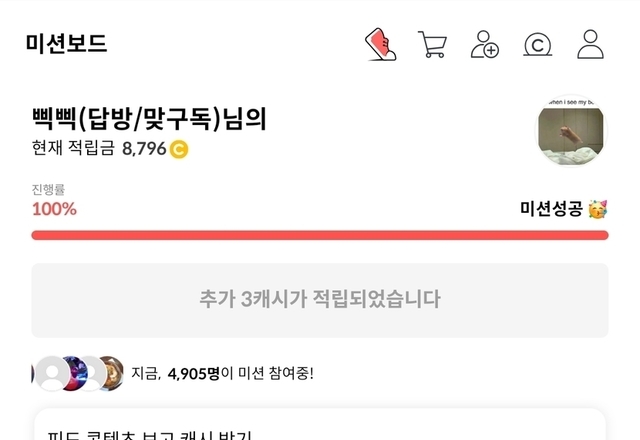Open the cash coin icon in header
Viewport: 640px width, 440px height.
tap(538, 45)
